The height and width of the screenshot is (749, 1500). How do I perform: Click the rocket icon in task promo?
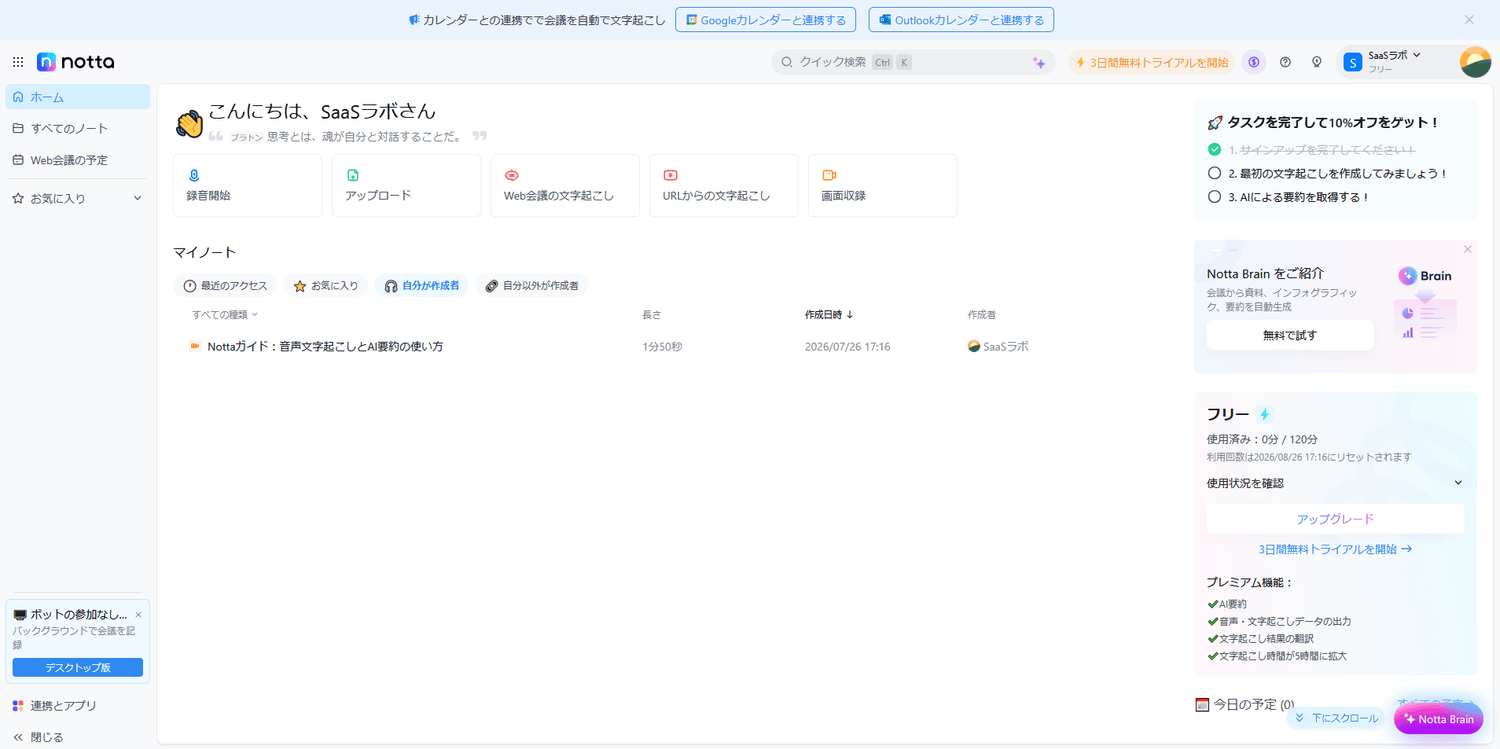[1215, 123]
